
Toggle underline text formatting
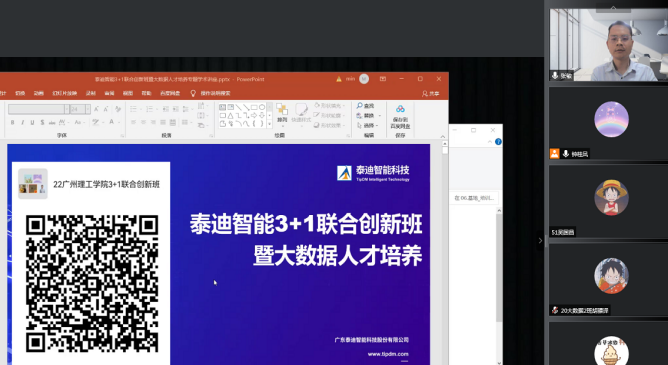[x=32, y=123]
